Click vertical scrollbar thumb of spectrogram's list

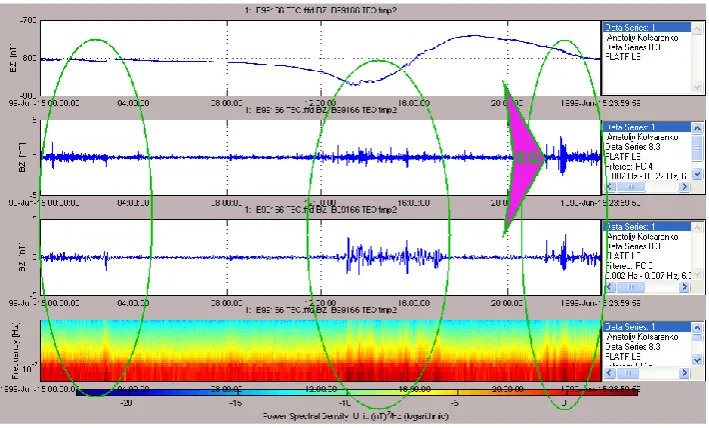[697, 338]
